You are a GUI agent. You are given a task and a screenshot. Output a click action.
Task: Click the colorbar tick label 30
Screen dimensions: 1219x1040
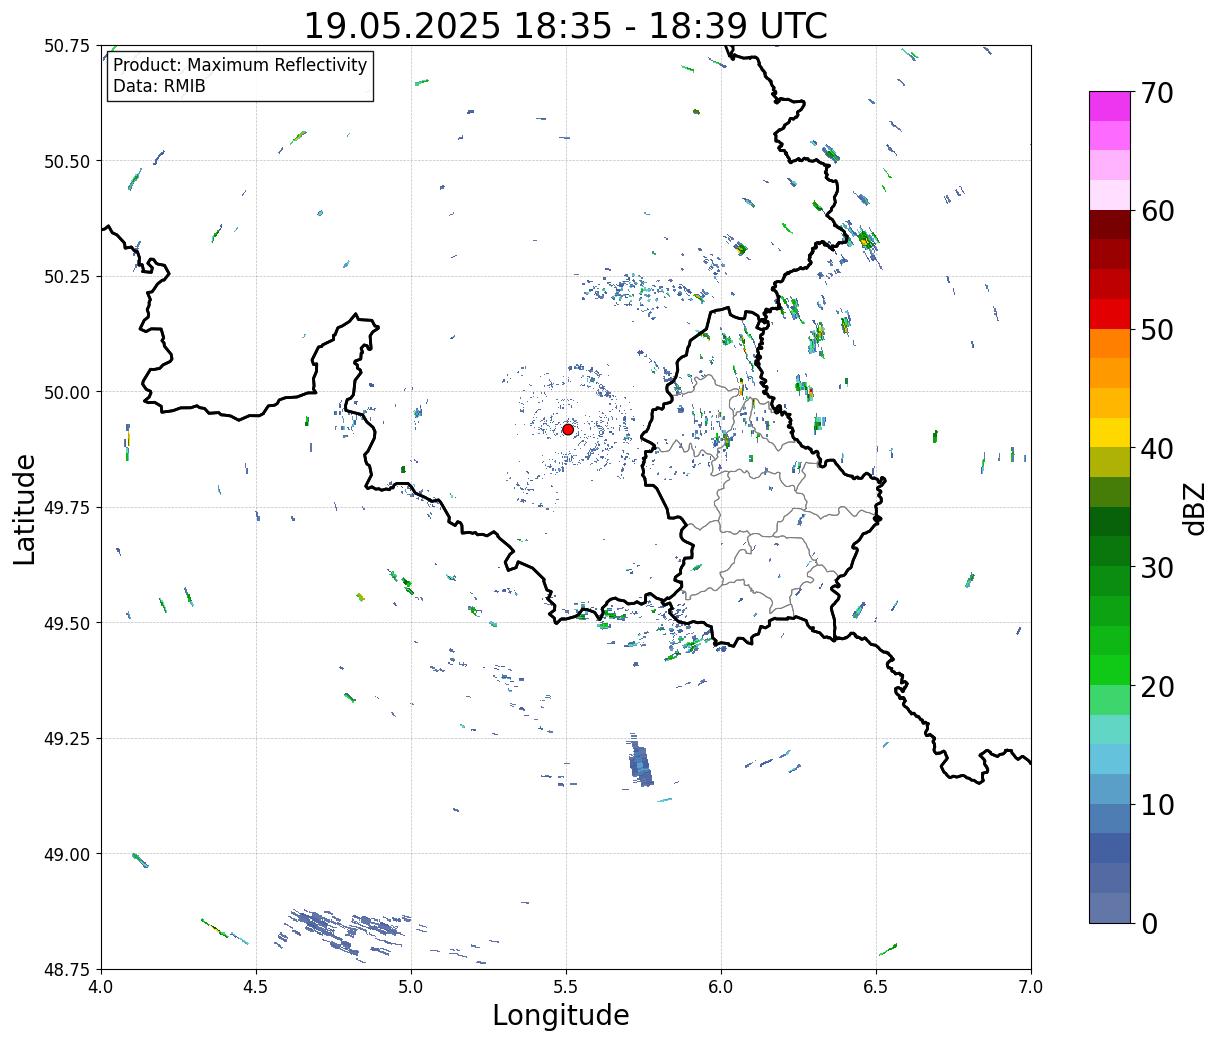tap(1157, 567)
